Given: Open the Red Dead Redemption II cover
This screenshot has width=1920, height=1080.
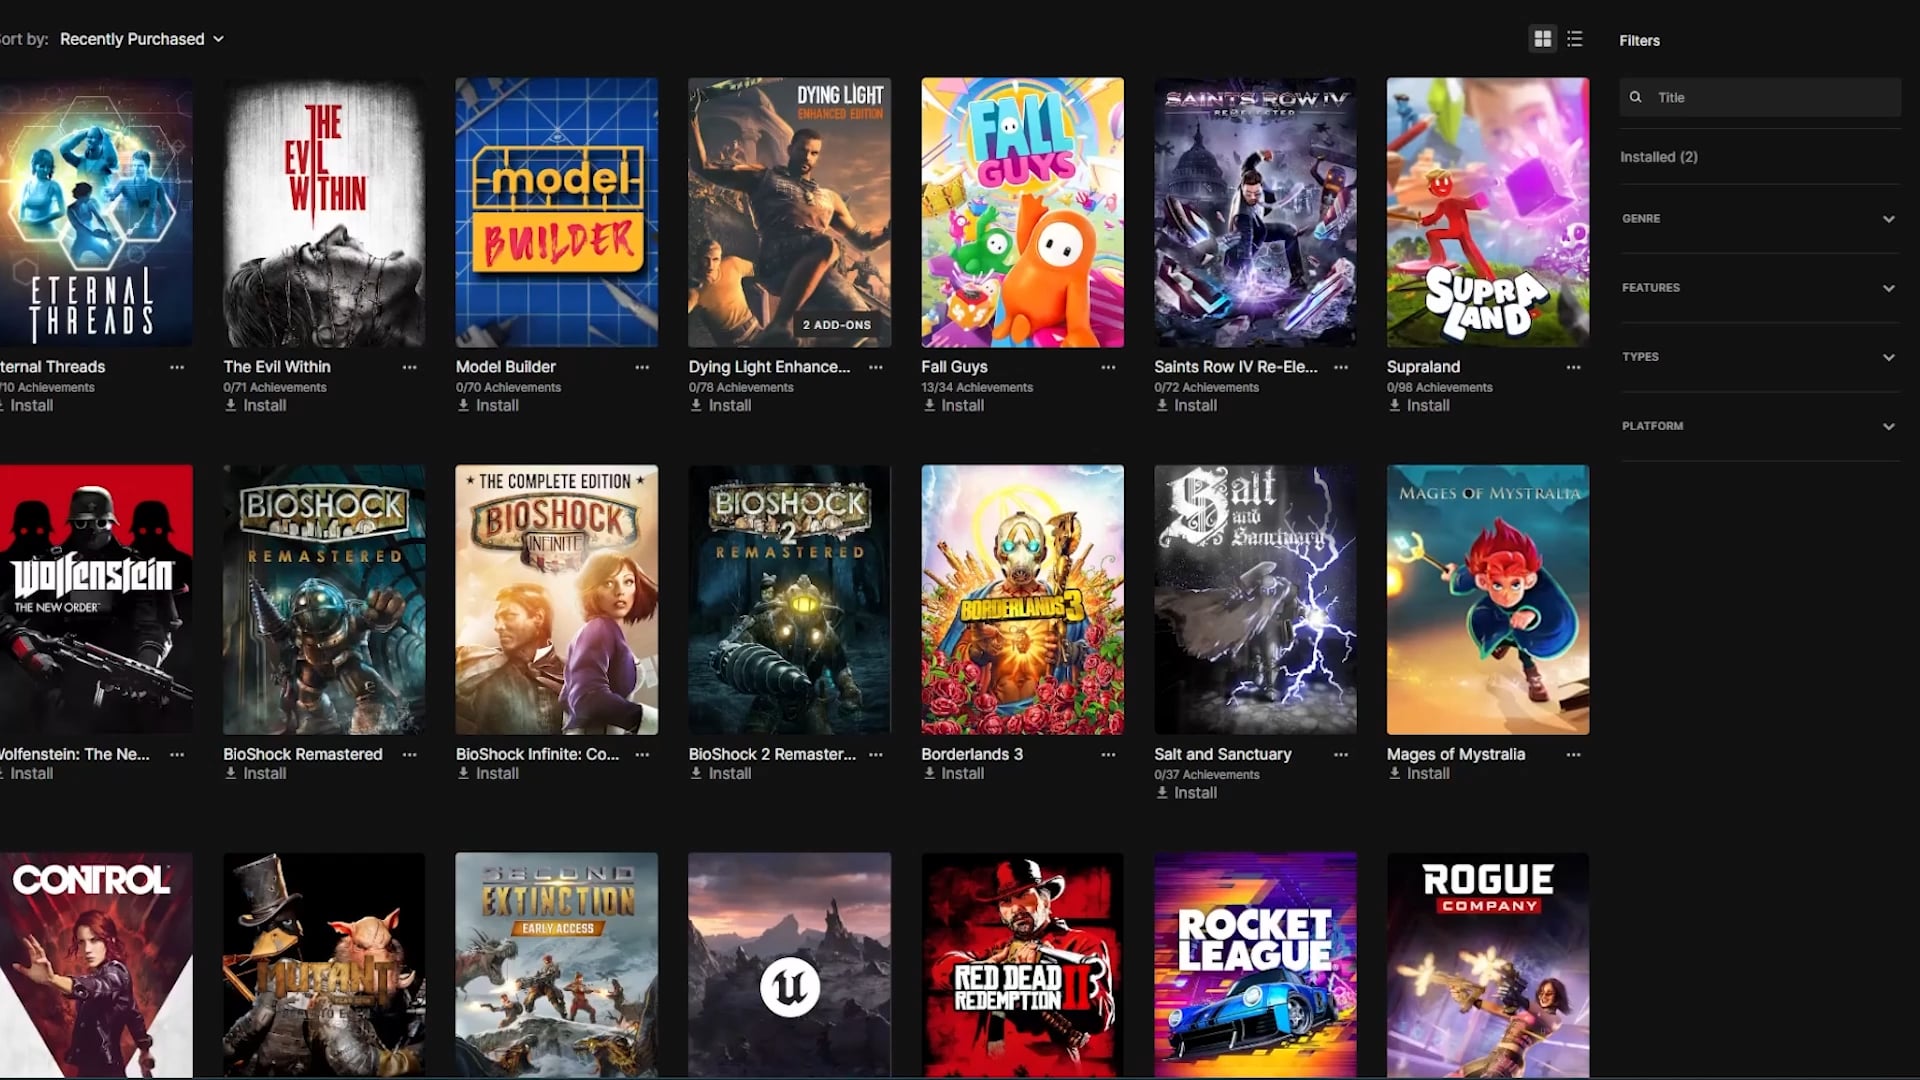Looking at the screenshot, I should [x=1022, y=965].
